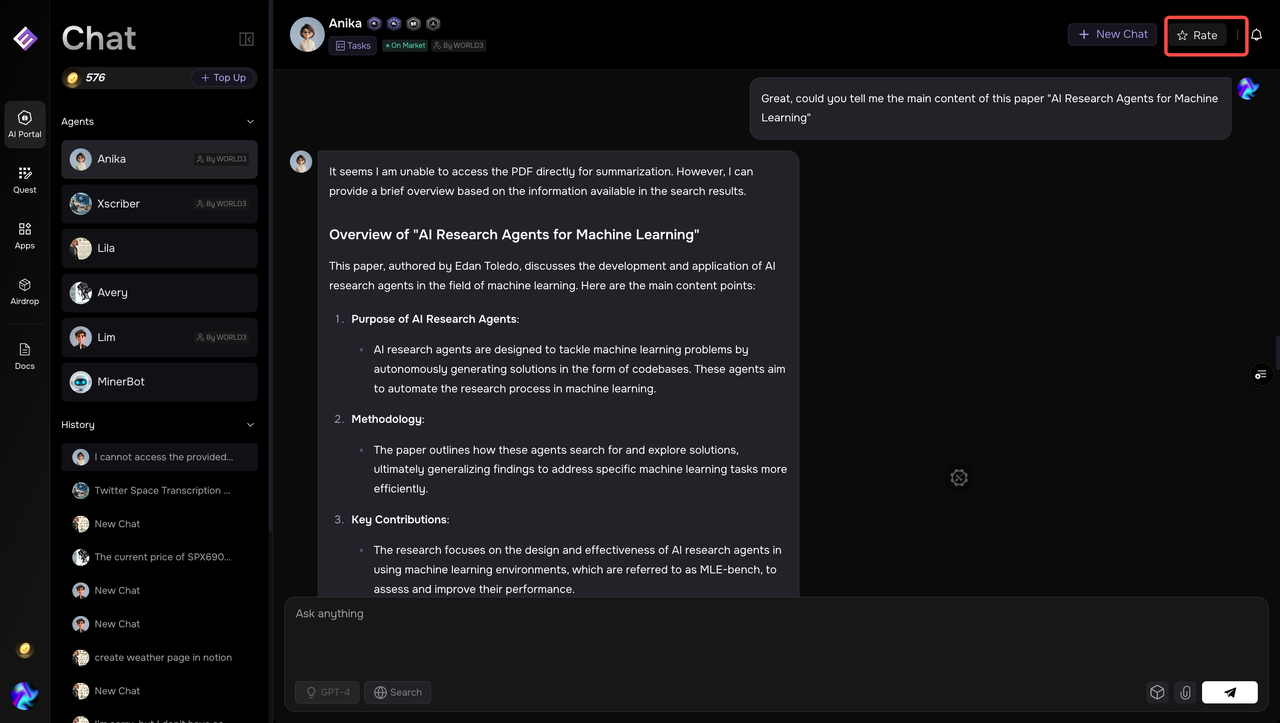Image resolution: width=1280 pixels, height=723 pixels.
Task: Click the cube icon in input bar
Action: click(1157, 692)
